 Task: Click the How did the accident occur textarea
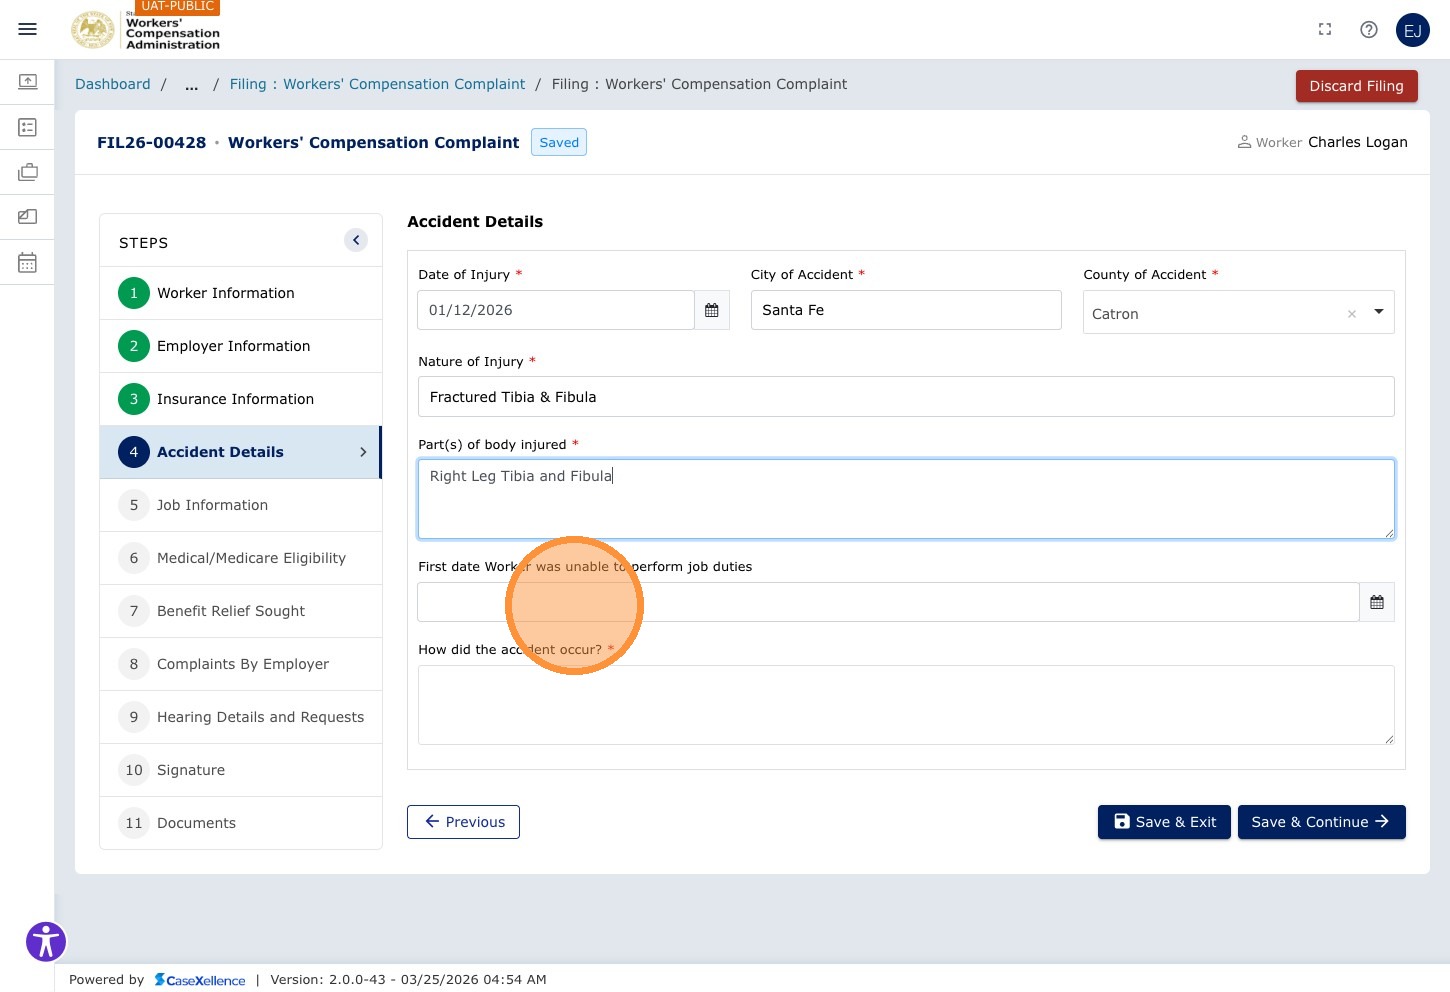coord(906,705)
